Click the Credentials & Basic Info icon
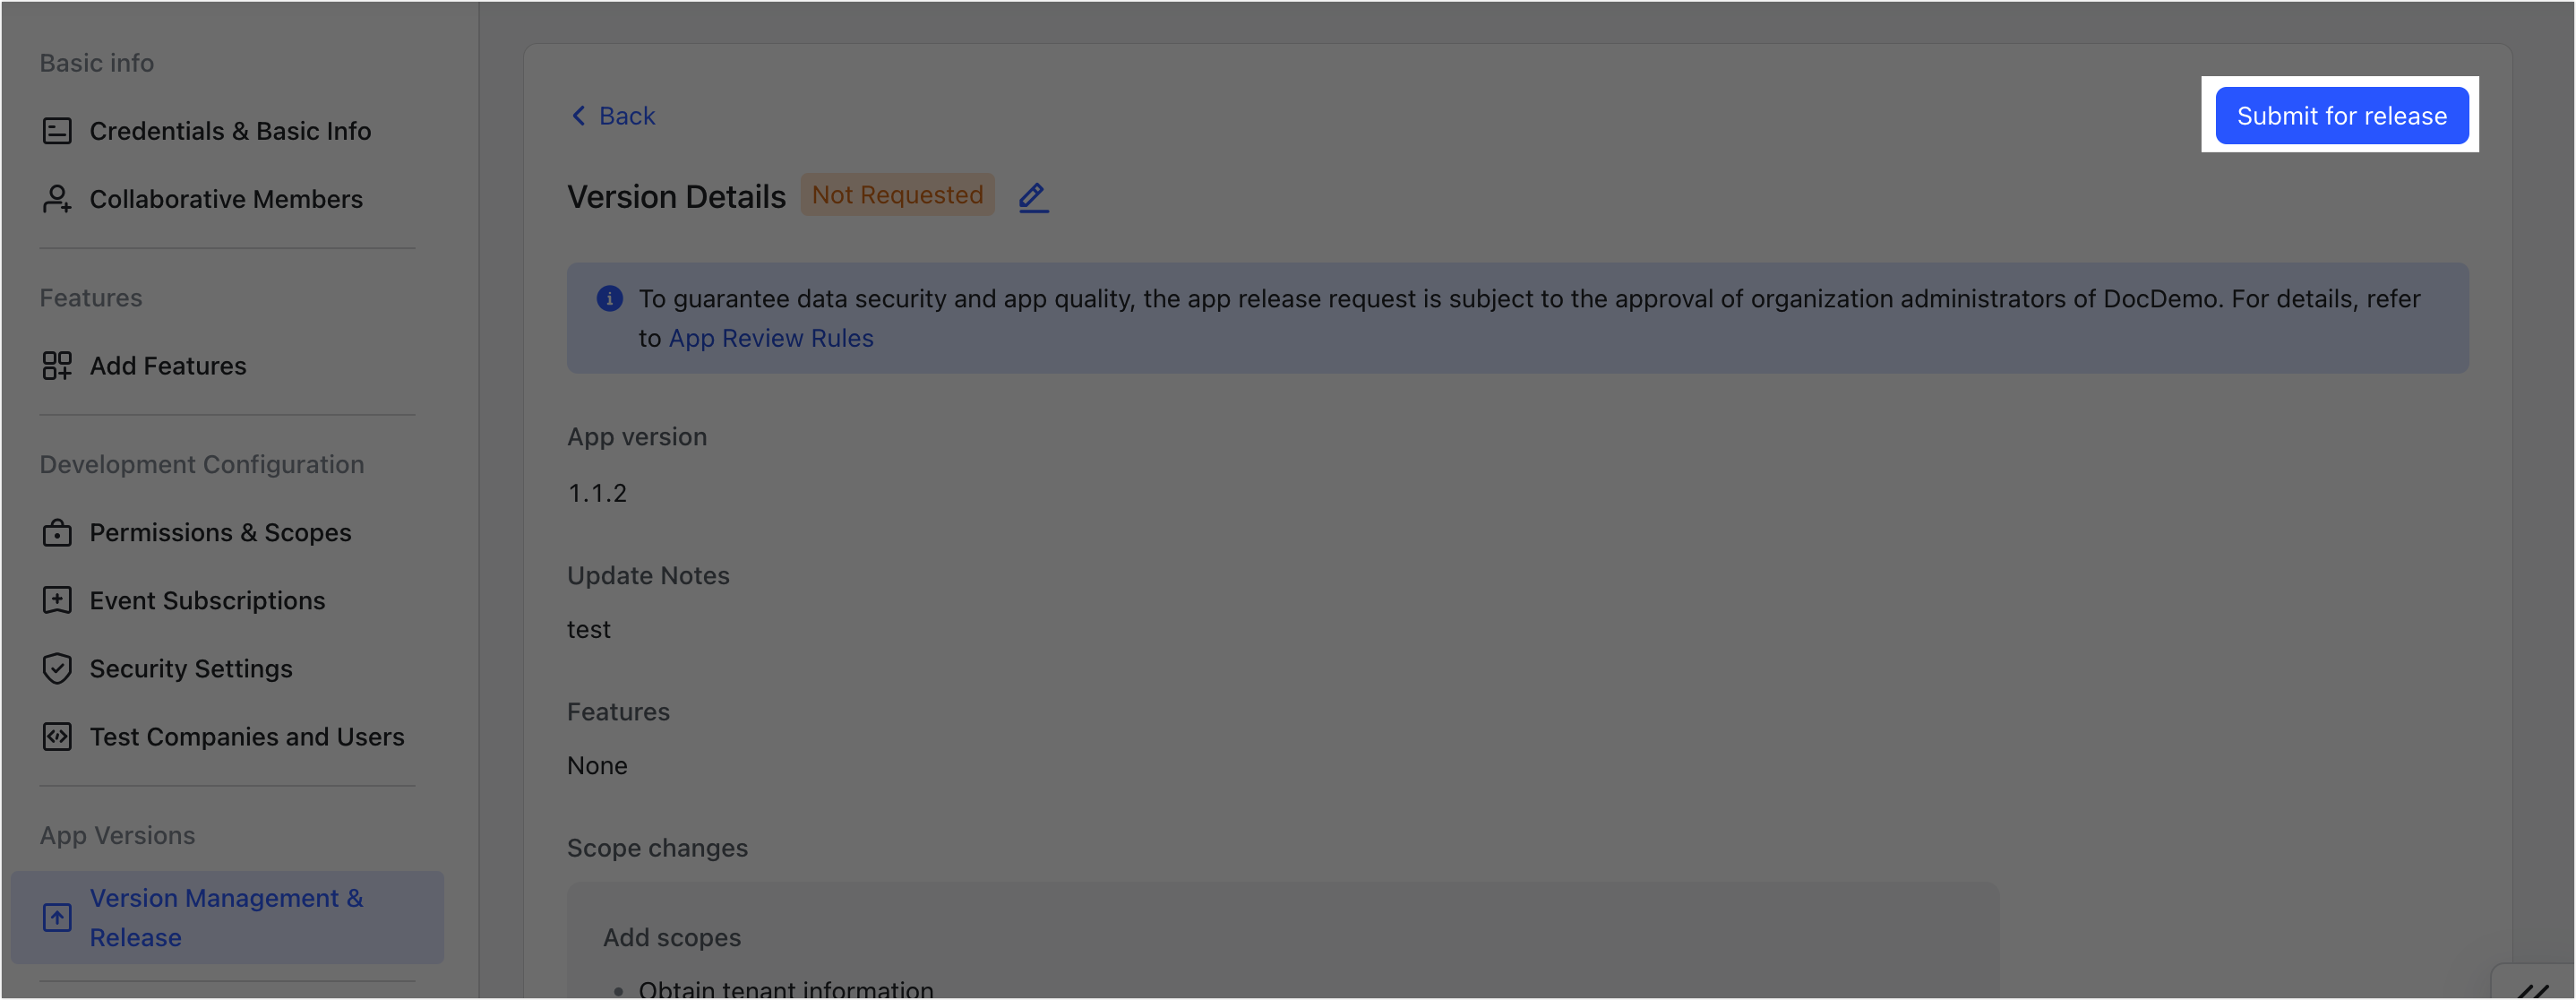 point(57,131)
